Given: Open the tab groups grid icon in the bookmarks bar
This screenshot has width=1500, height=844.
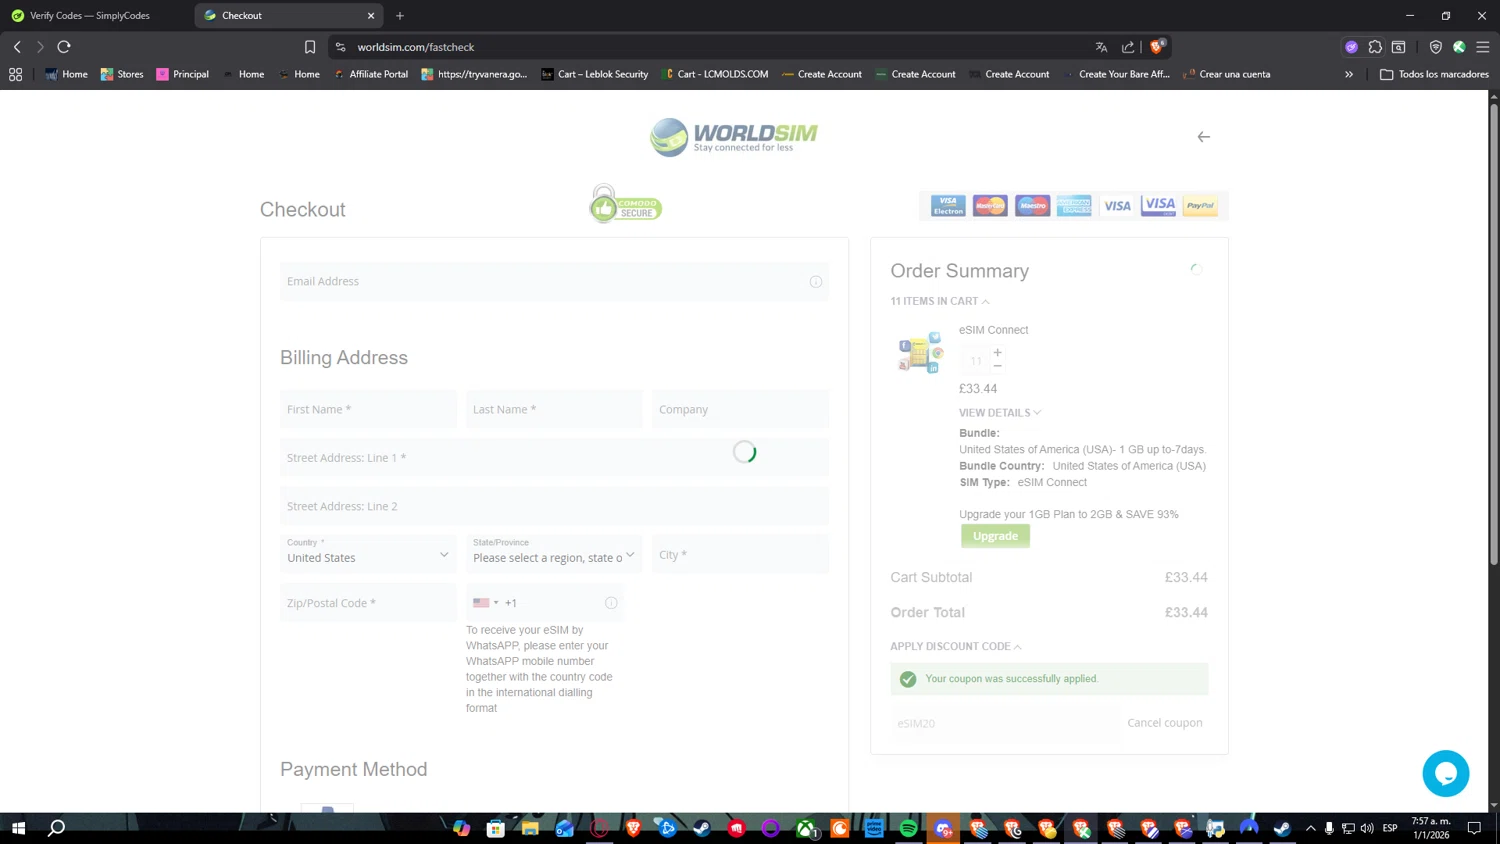Looking at the screenshot, I should [x=15, y=74].
